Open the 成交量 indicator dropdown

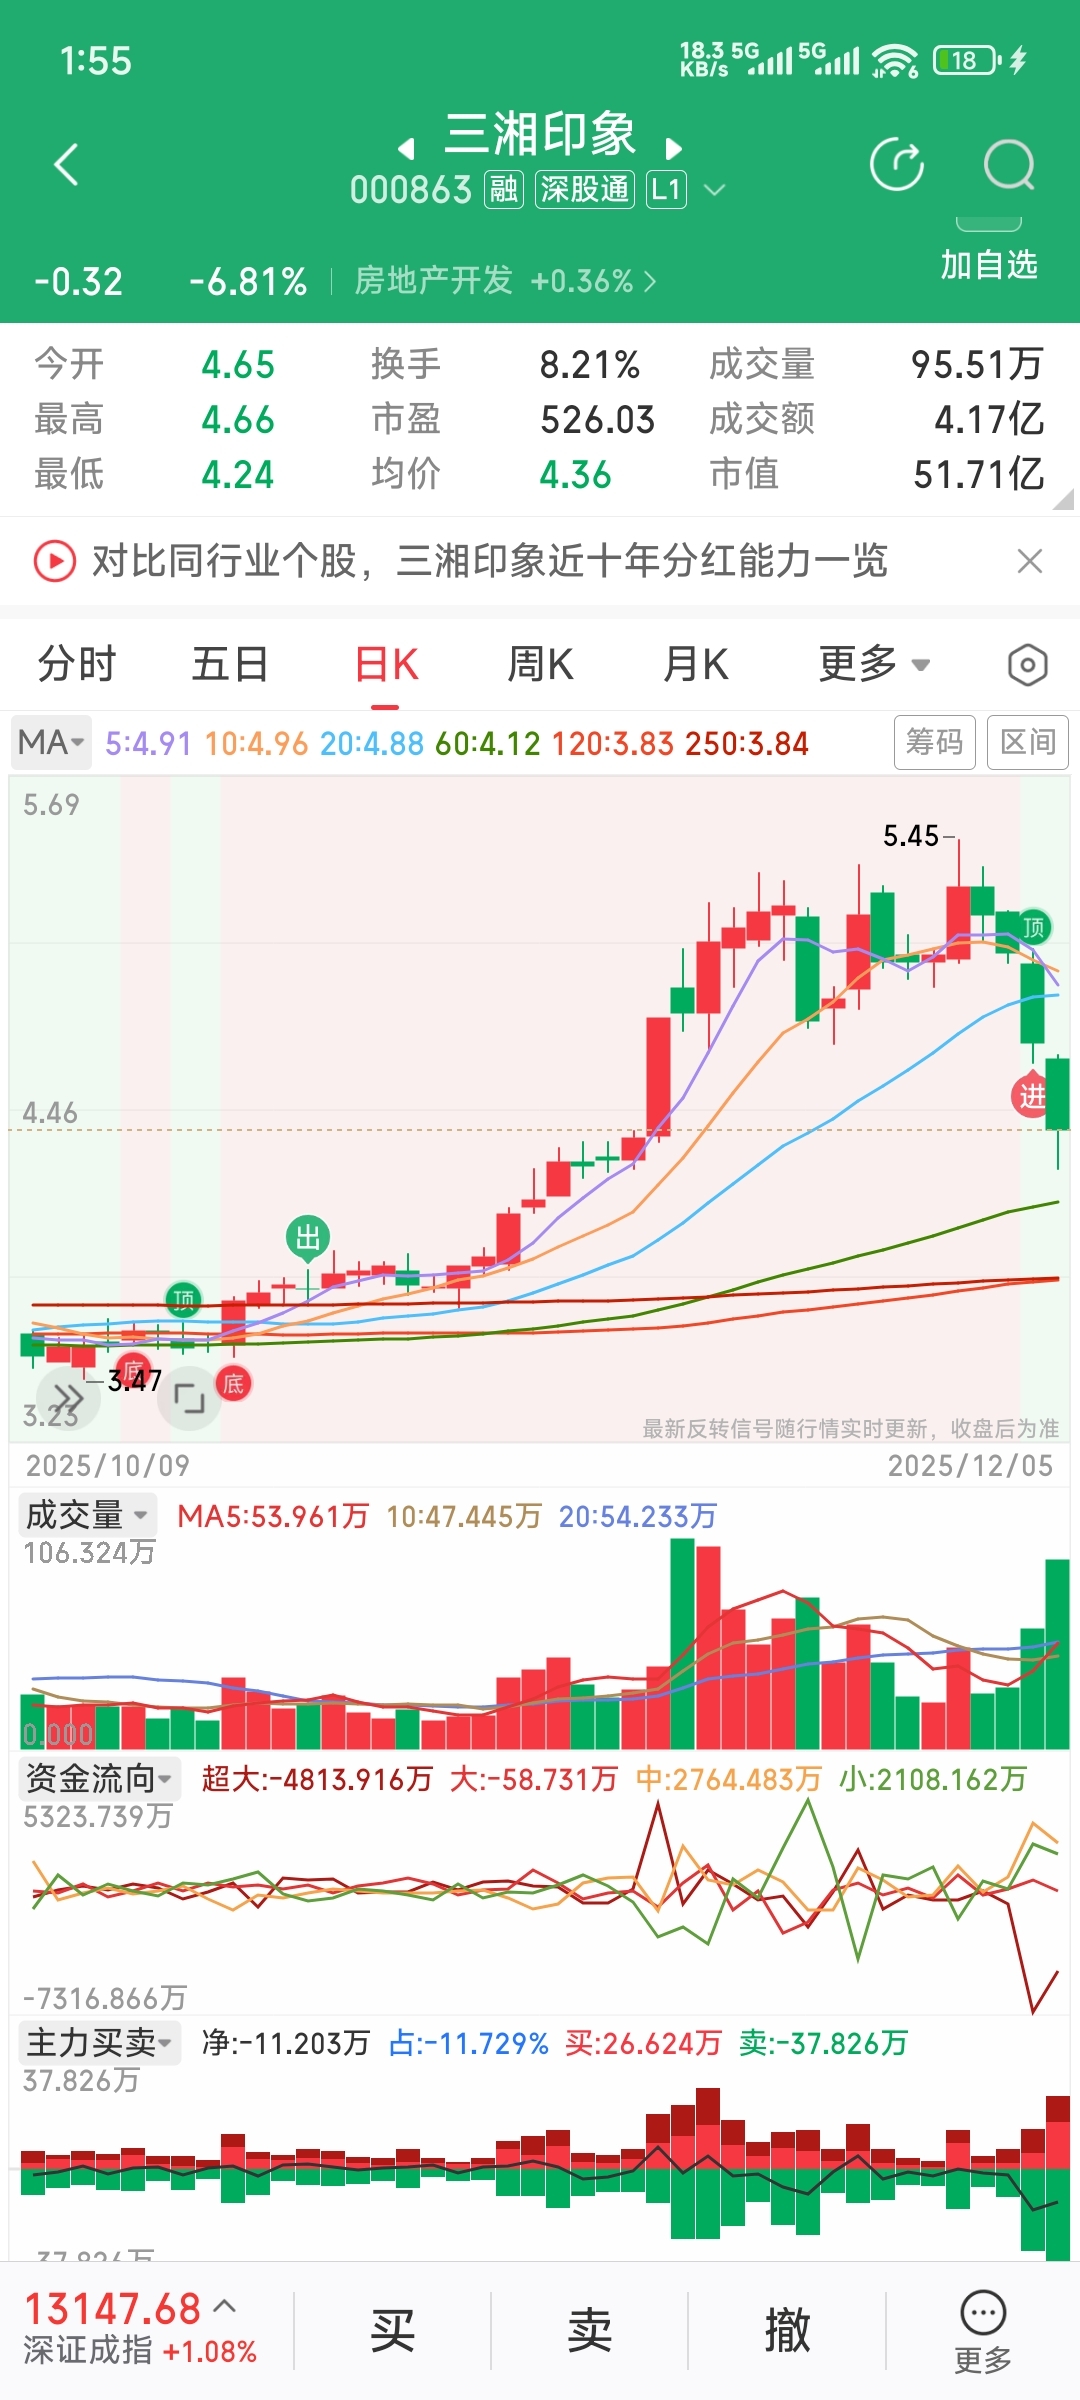87,1515
